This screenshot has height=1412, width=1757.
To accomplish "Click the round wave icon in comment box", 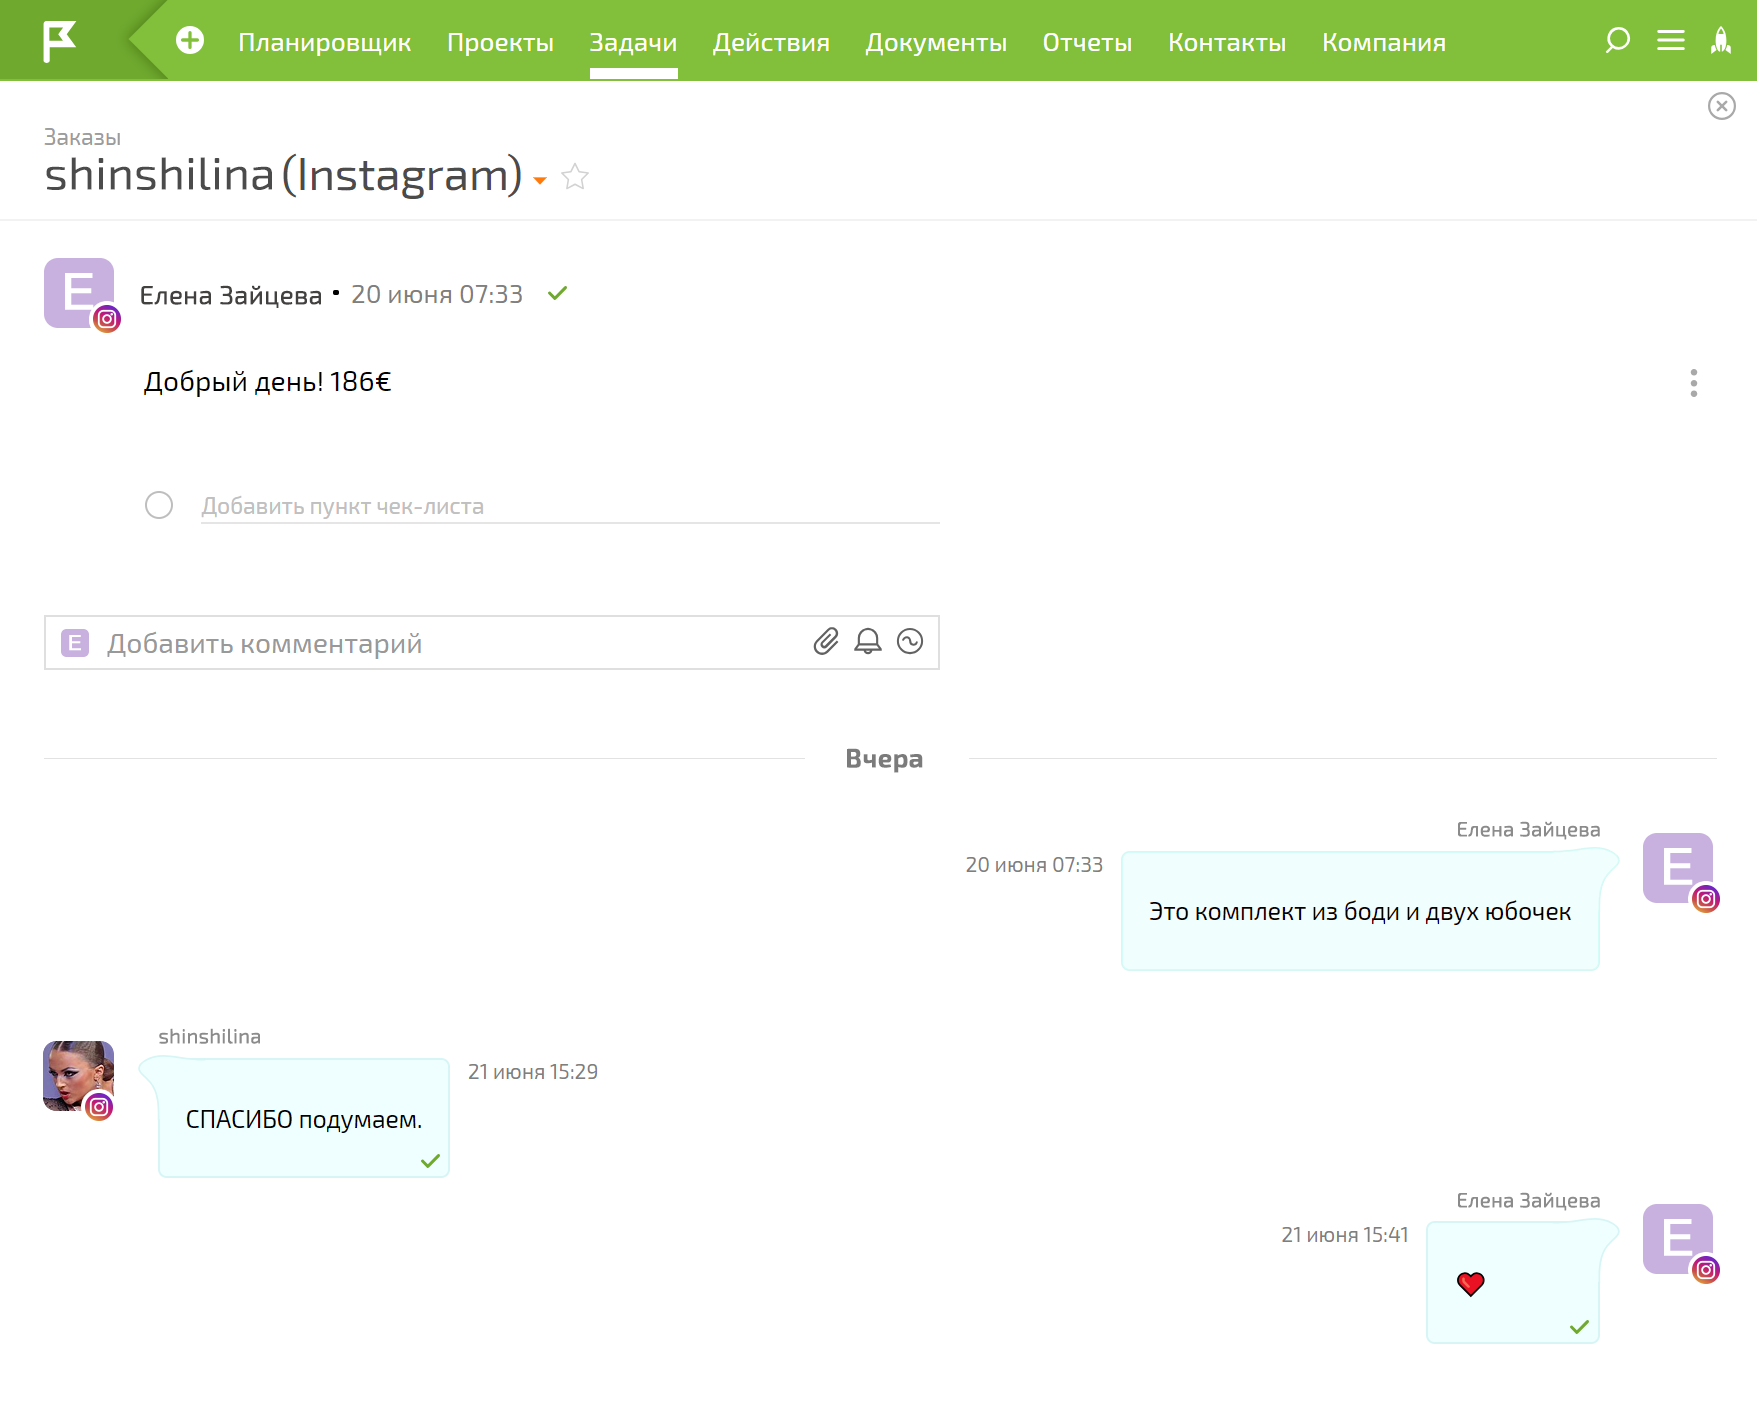I will coord(910,642).
